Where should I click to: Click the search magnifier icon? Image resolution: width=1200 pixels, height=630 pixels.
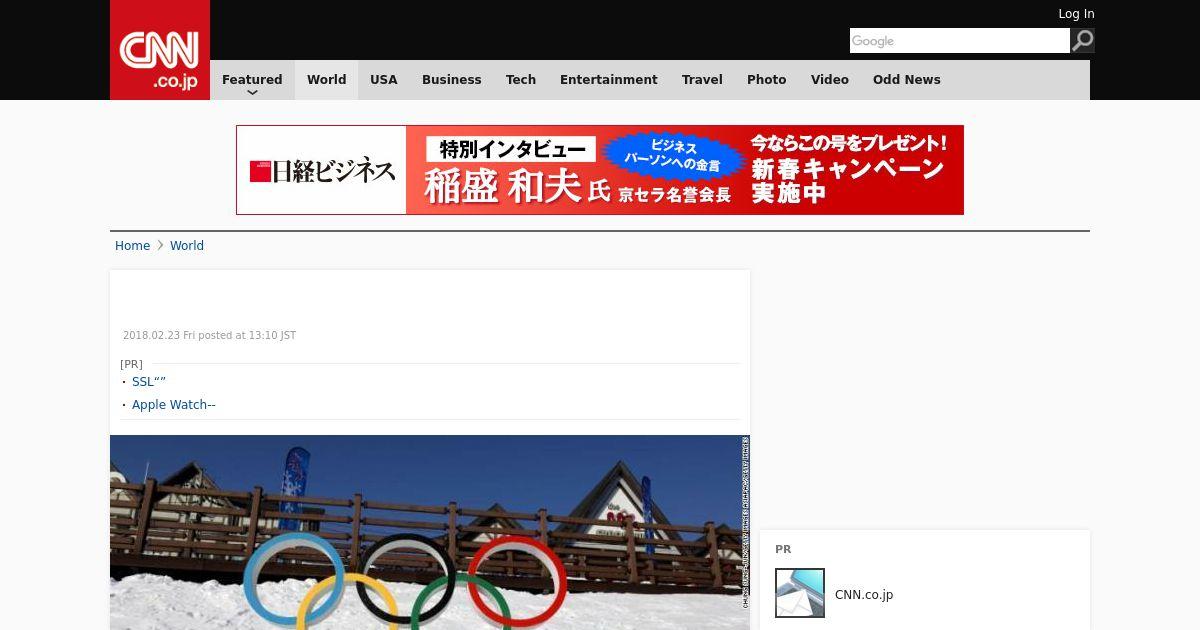coord(1083,41)
